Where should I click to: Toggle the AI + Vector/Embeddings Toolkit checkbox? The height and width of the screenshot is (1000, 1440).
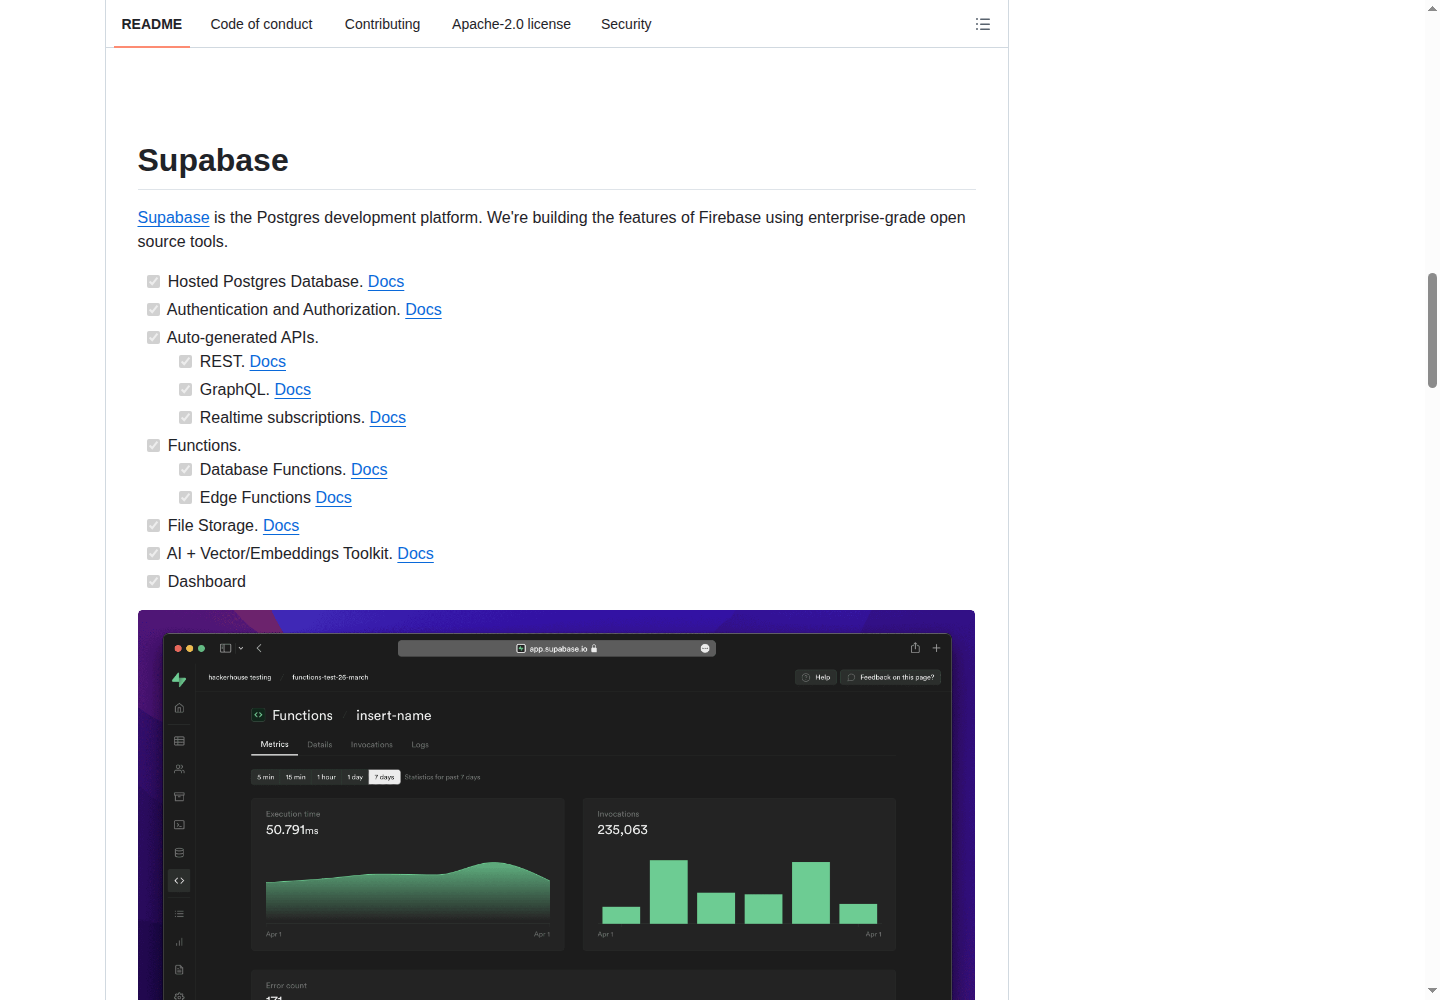pos(154,554)
